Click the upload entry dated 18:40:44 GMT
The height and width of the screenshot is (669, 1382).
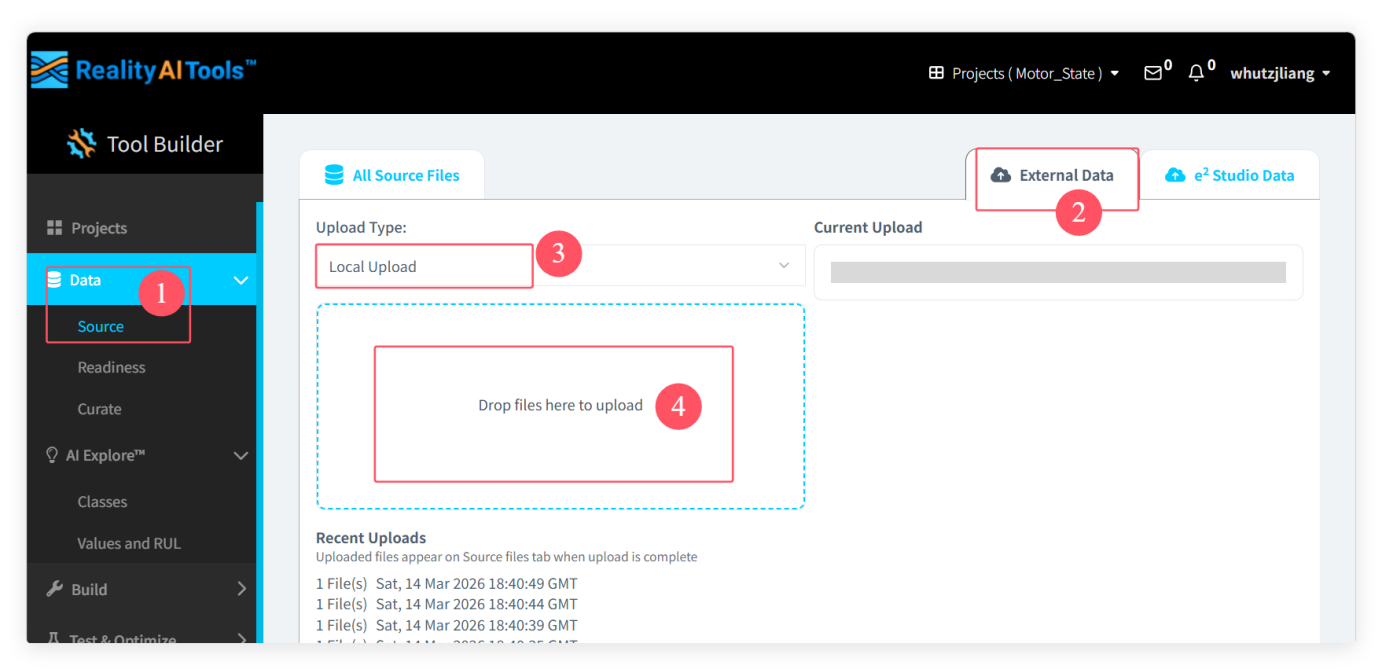[x=447, y=604]
